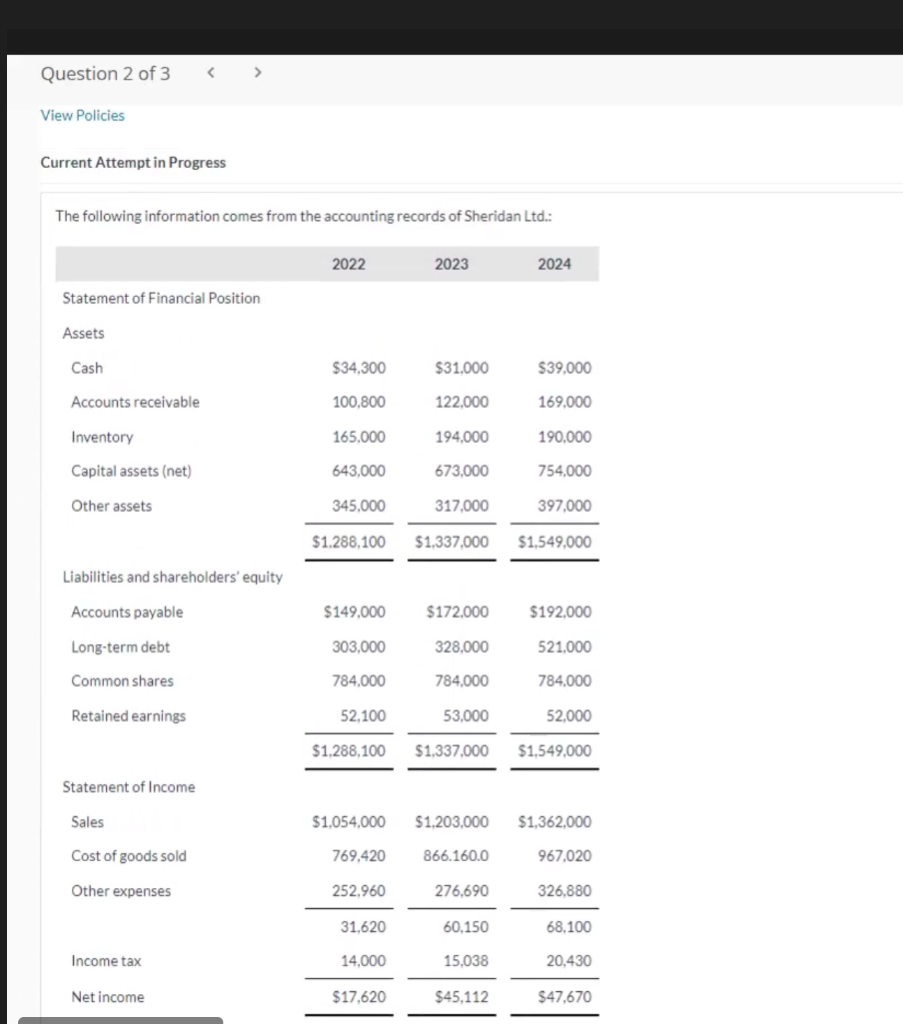Select the Inventory row label
Image resolution: width=903 pixels, height=1024 pixels.
tap(102, 437)
